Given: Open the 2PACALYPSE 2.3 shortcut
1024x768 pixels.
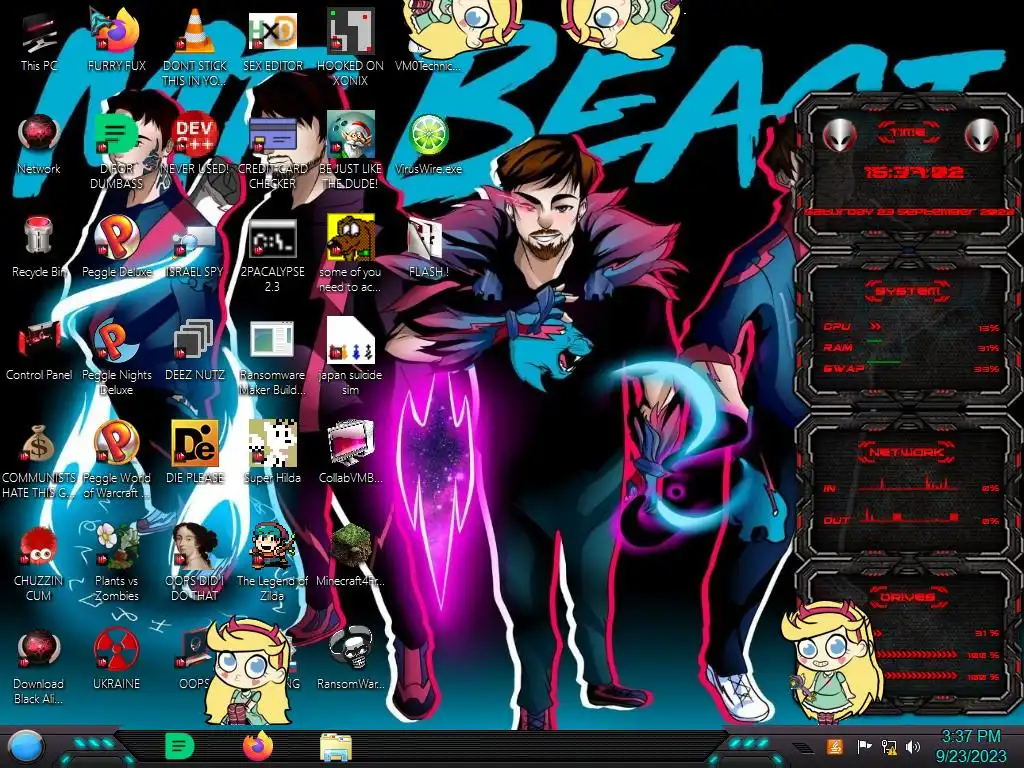Looking at the screenshot, I should tap(272, 255).
